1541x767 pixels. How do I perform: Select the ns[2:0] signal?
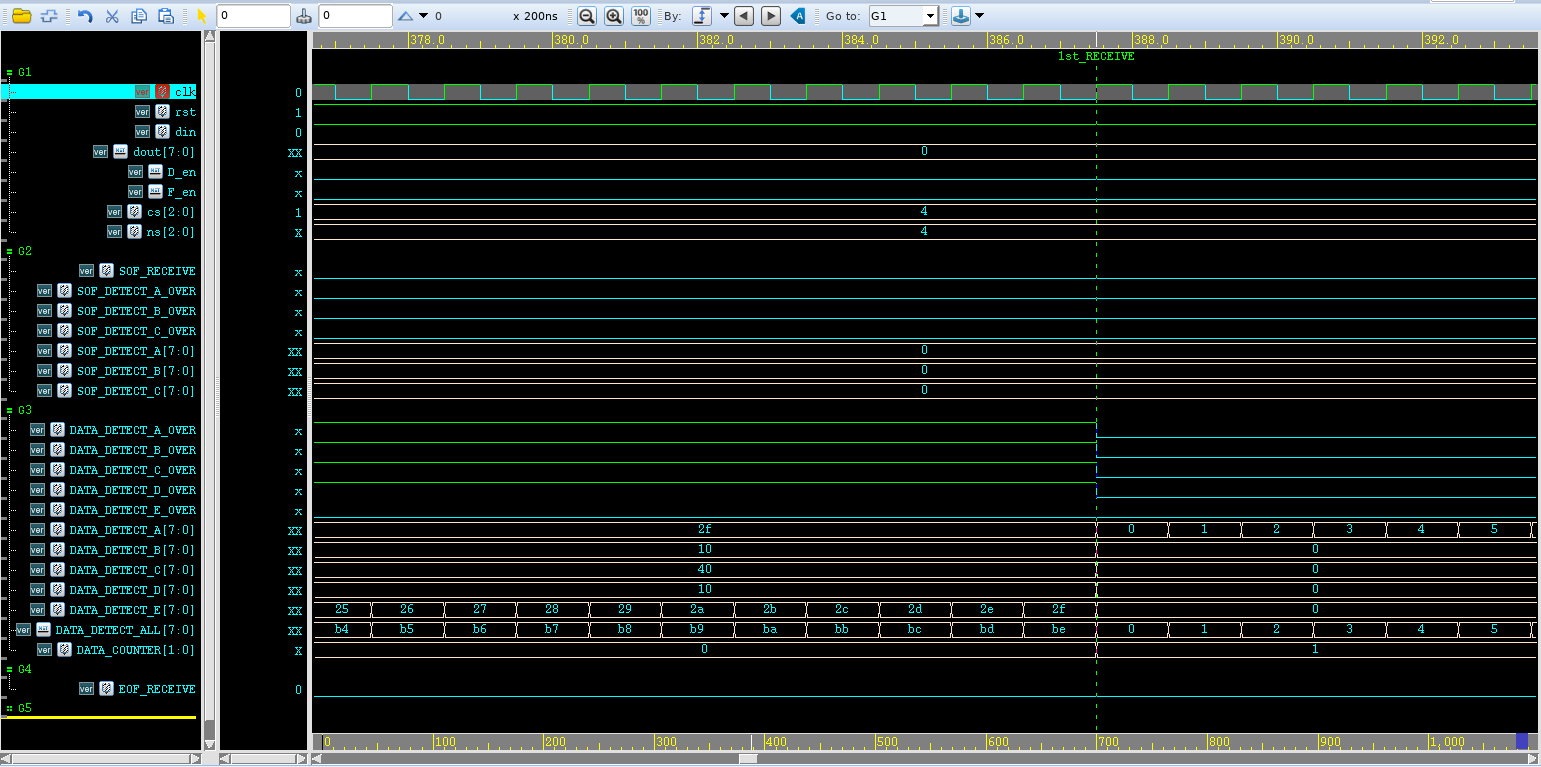click(x=171, y=232)
